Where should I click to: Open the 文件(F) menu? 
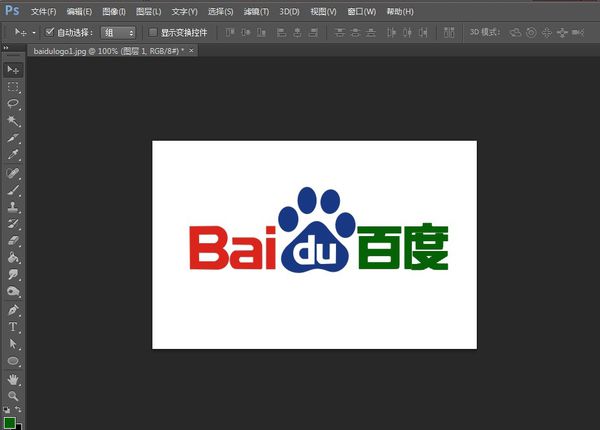point(43,12)
